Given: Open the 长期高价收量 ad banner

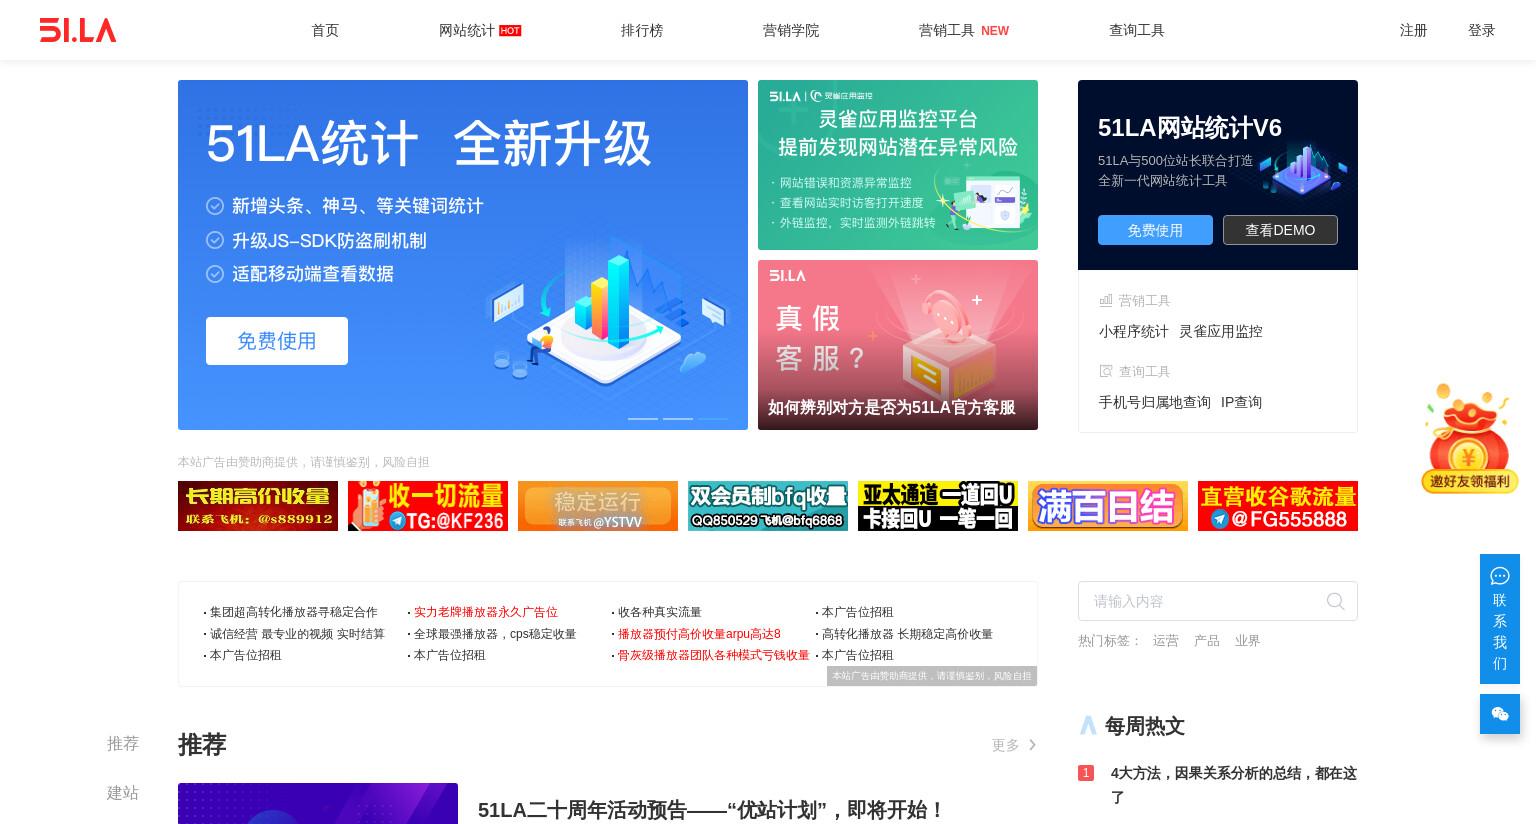Looking at the screenshot, I should point(258,506).
